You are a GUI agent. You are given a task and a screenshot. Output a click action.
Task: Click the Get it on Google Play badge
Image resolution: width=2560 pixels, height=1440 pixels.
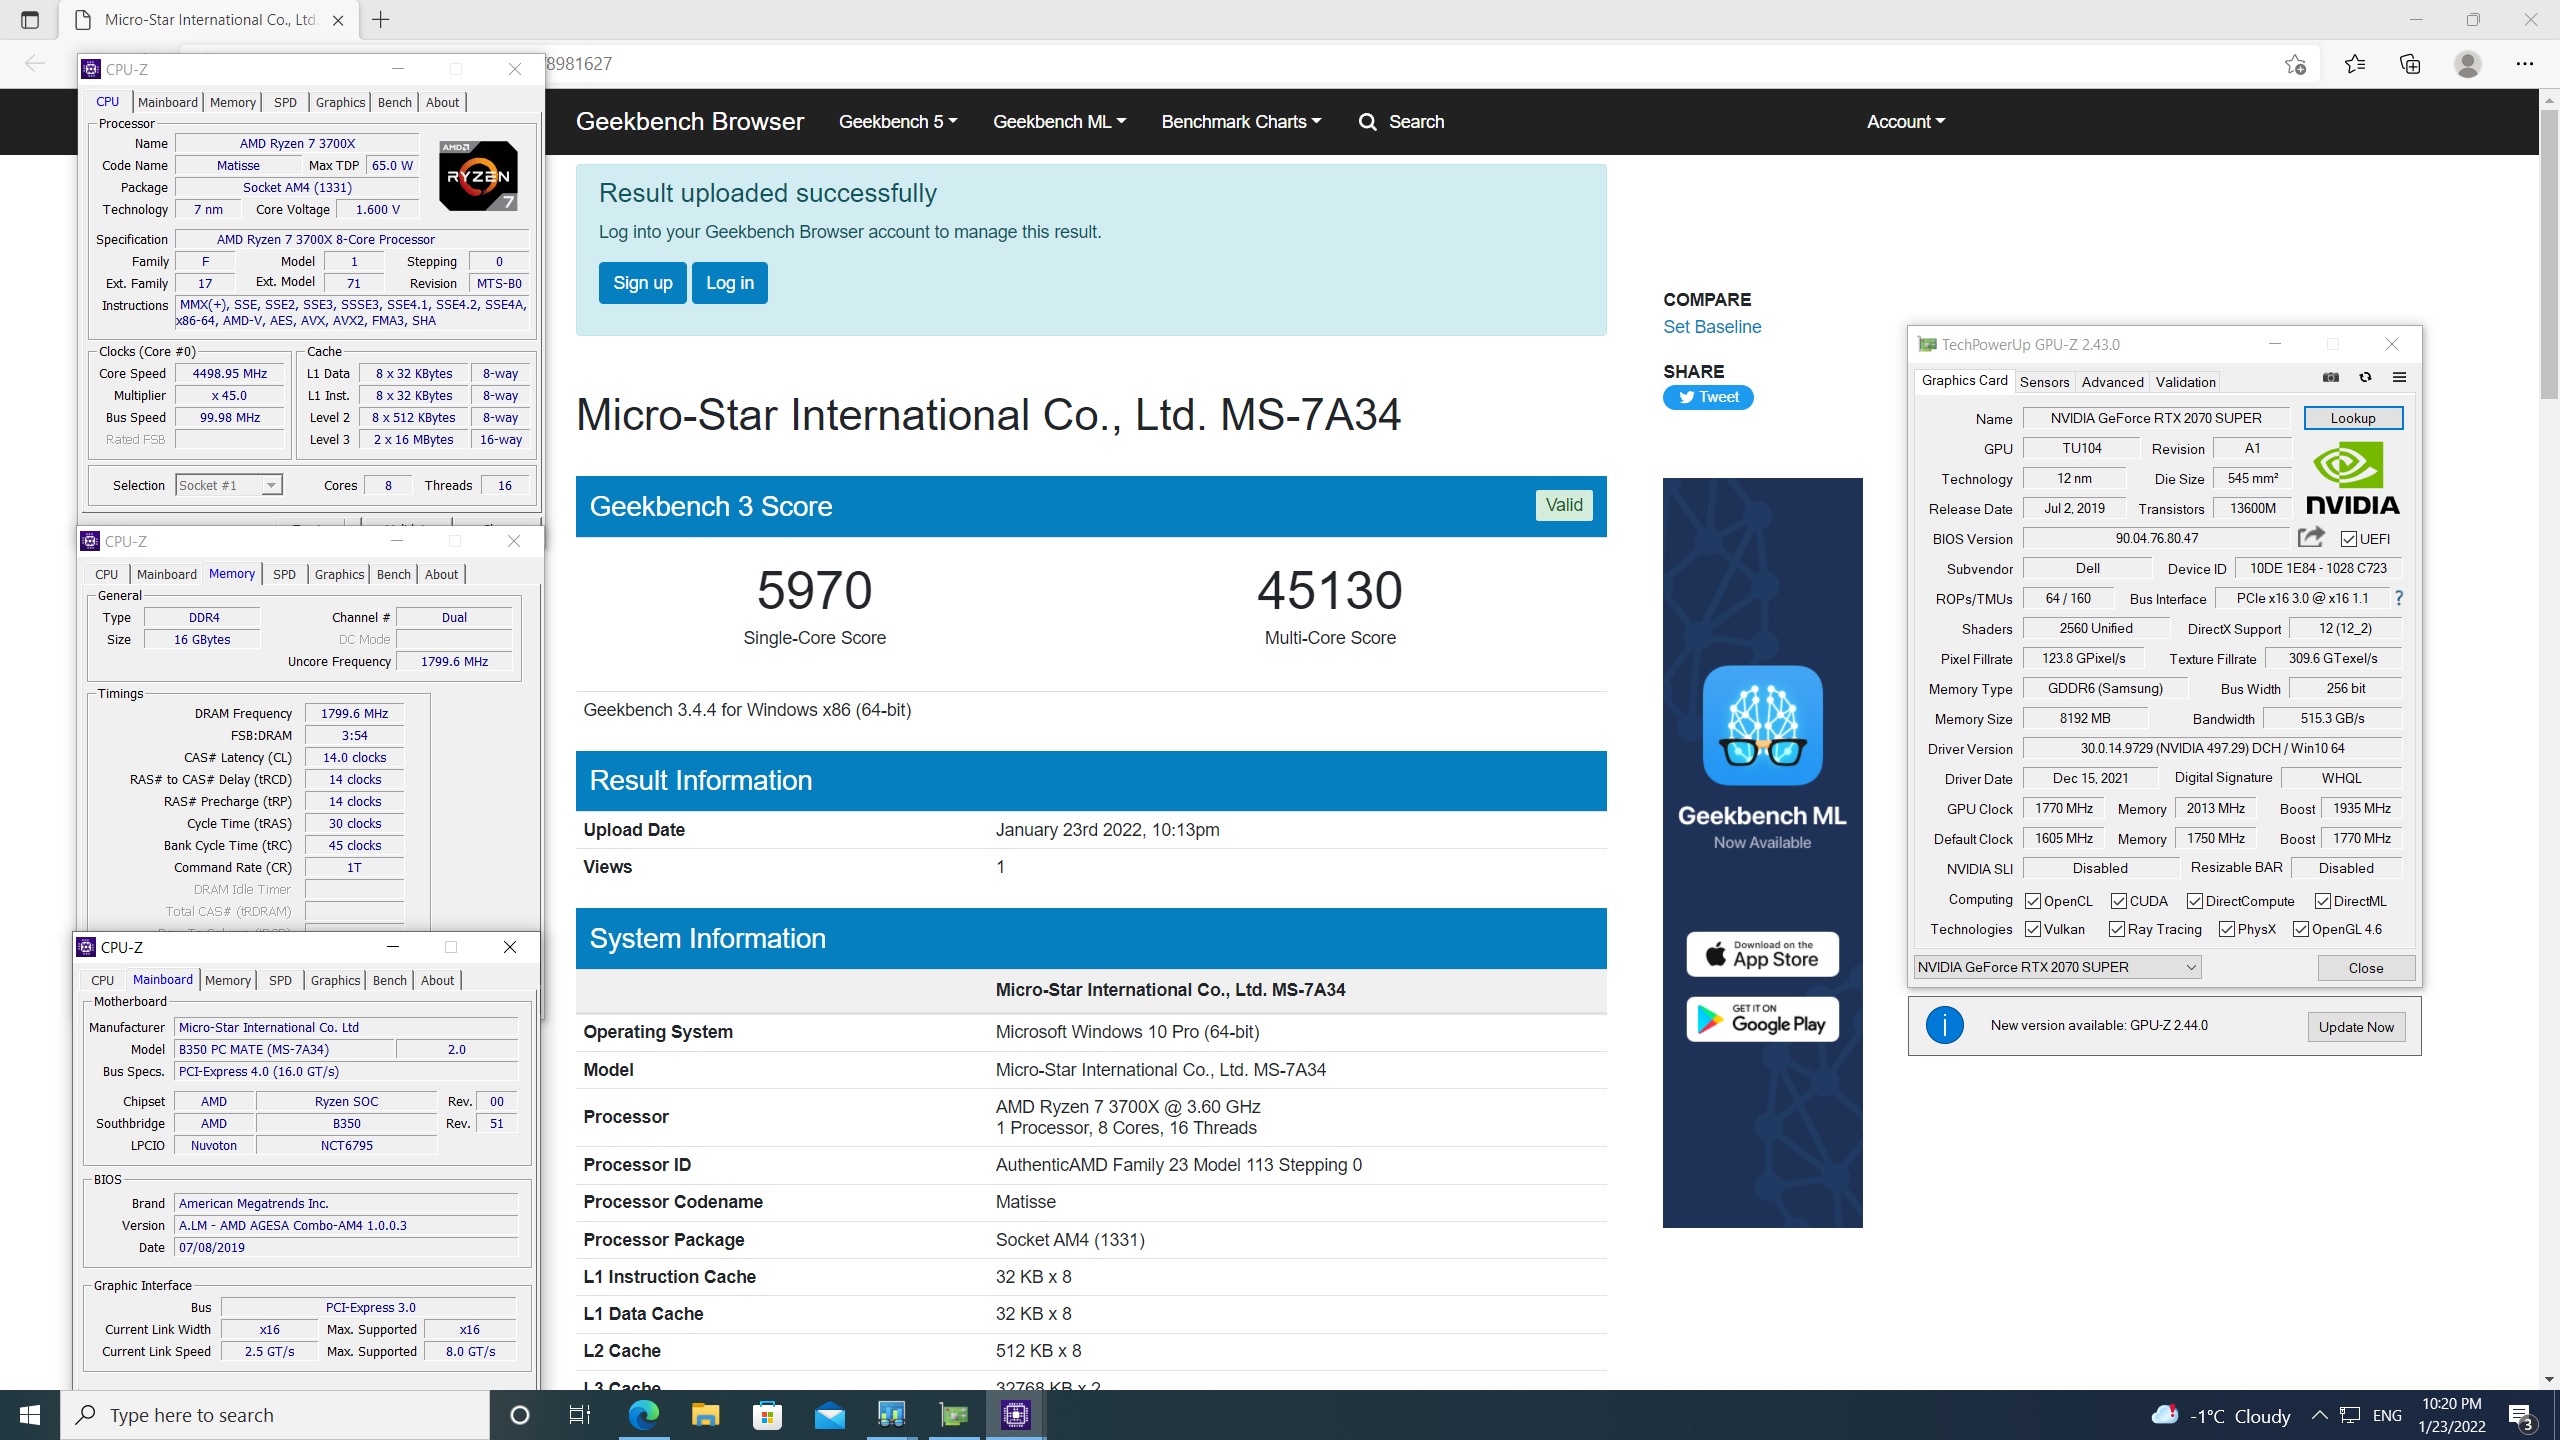pos(1762,1019)
